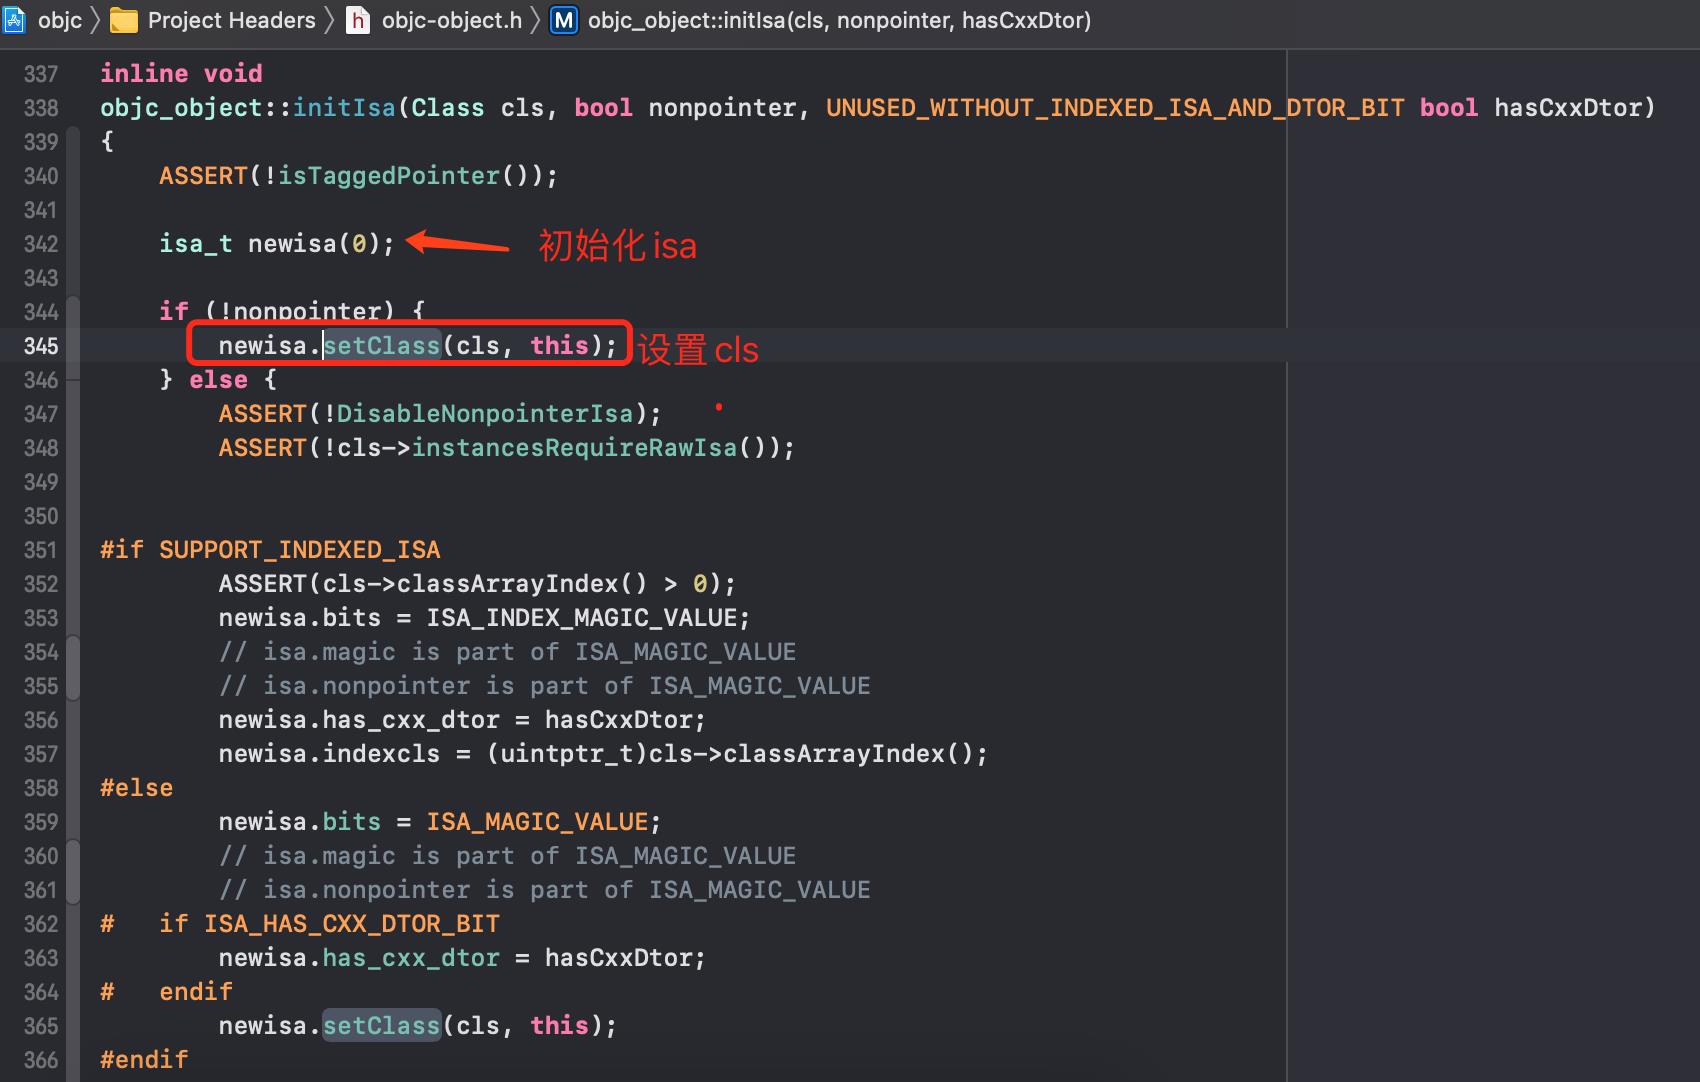Screen dimensions: 1700x1082
Task: Click isTaggedPointer in the ASSERT line
Action: coord(388,176)
